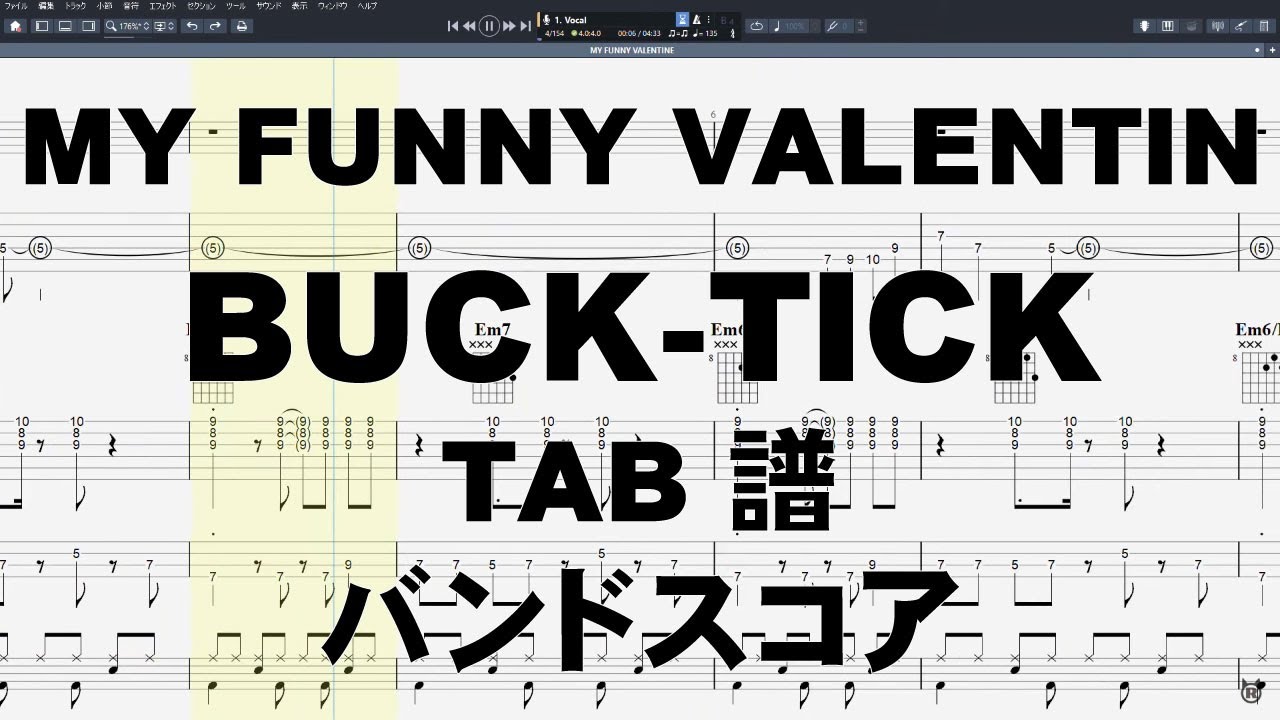This screenshot has height=720, width=1280.
Task: Redo the last action
Action: click(x=215, y=26)
